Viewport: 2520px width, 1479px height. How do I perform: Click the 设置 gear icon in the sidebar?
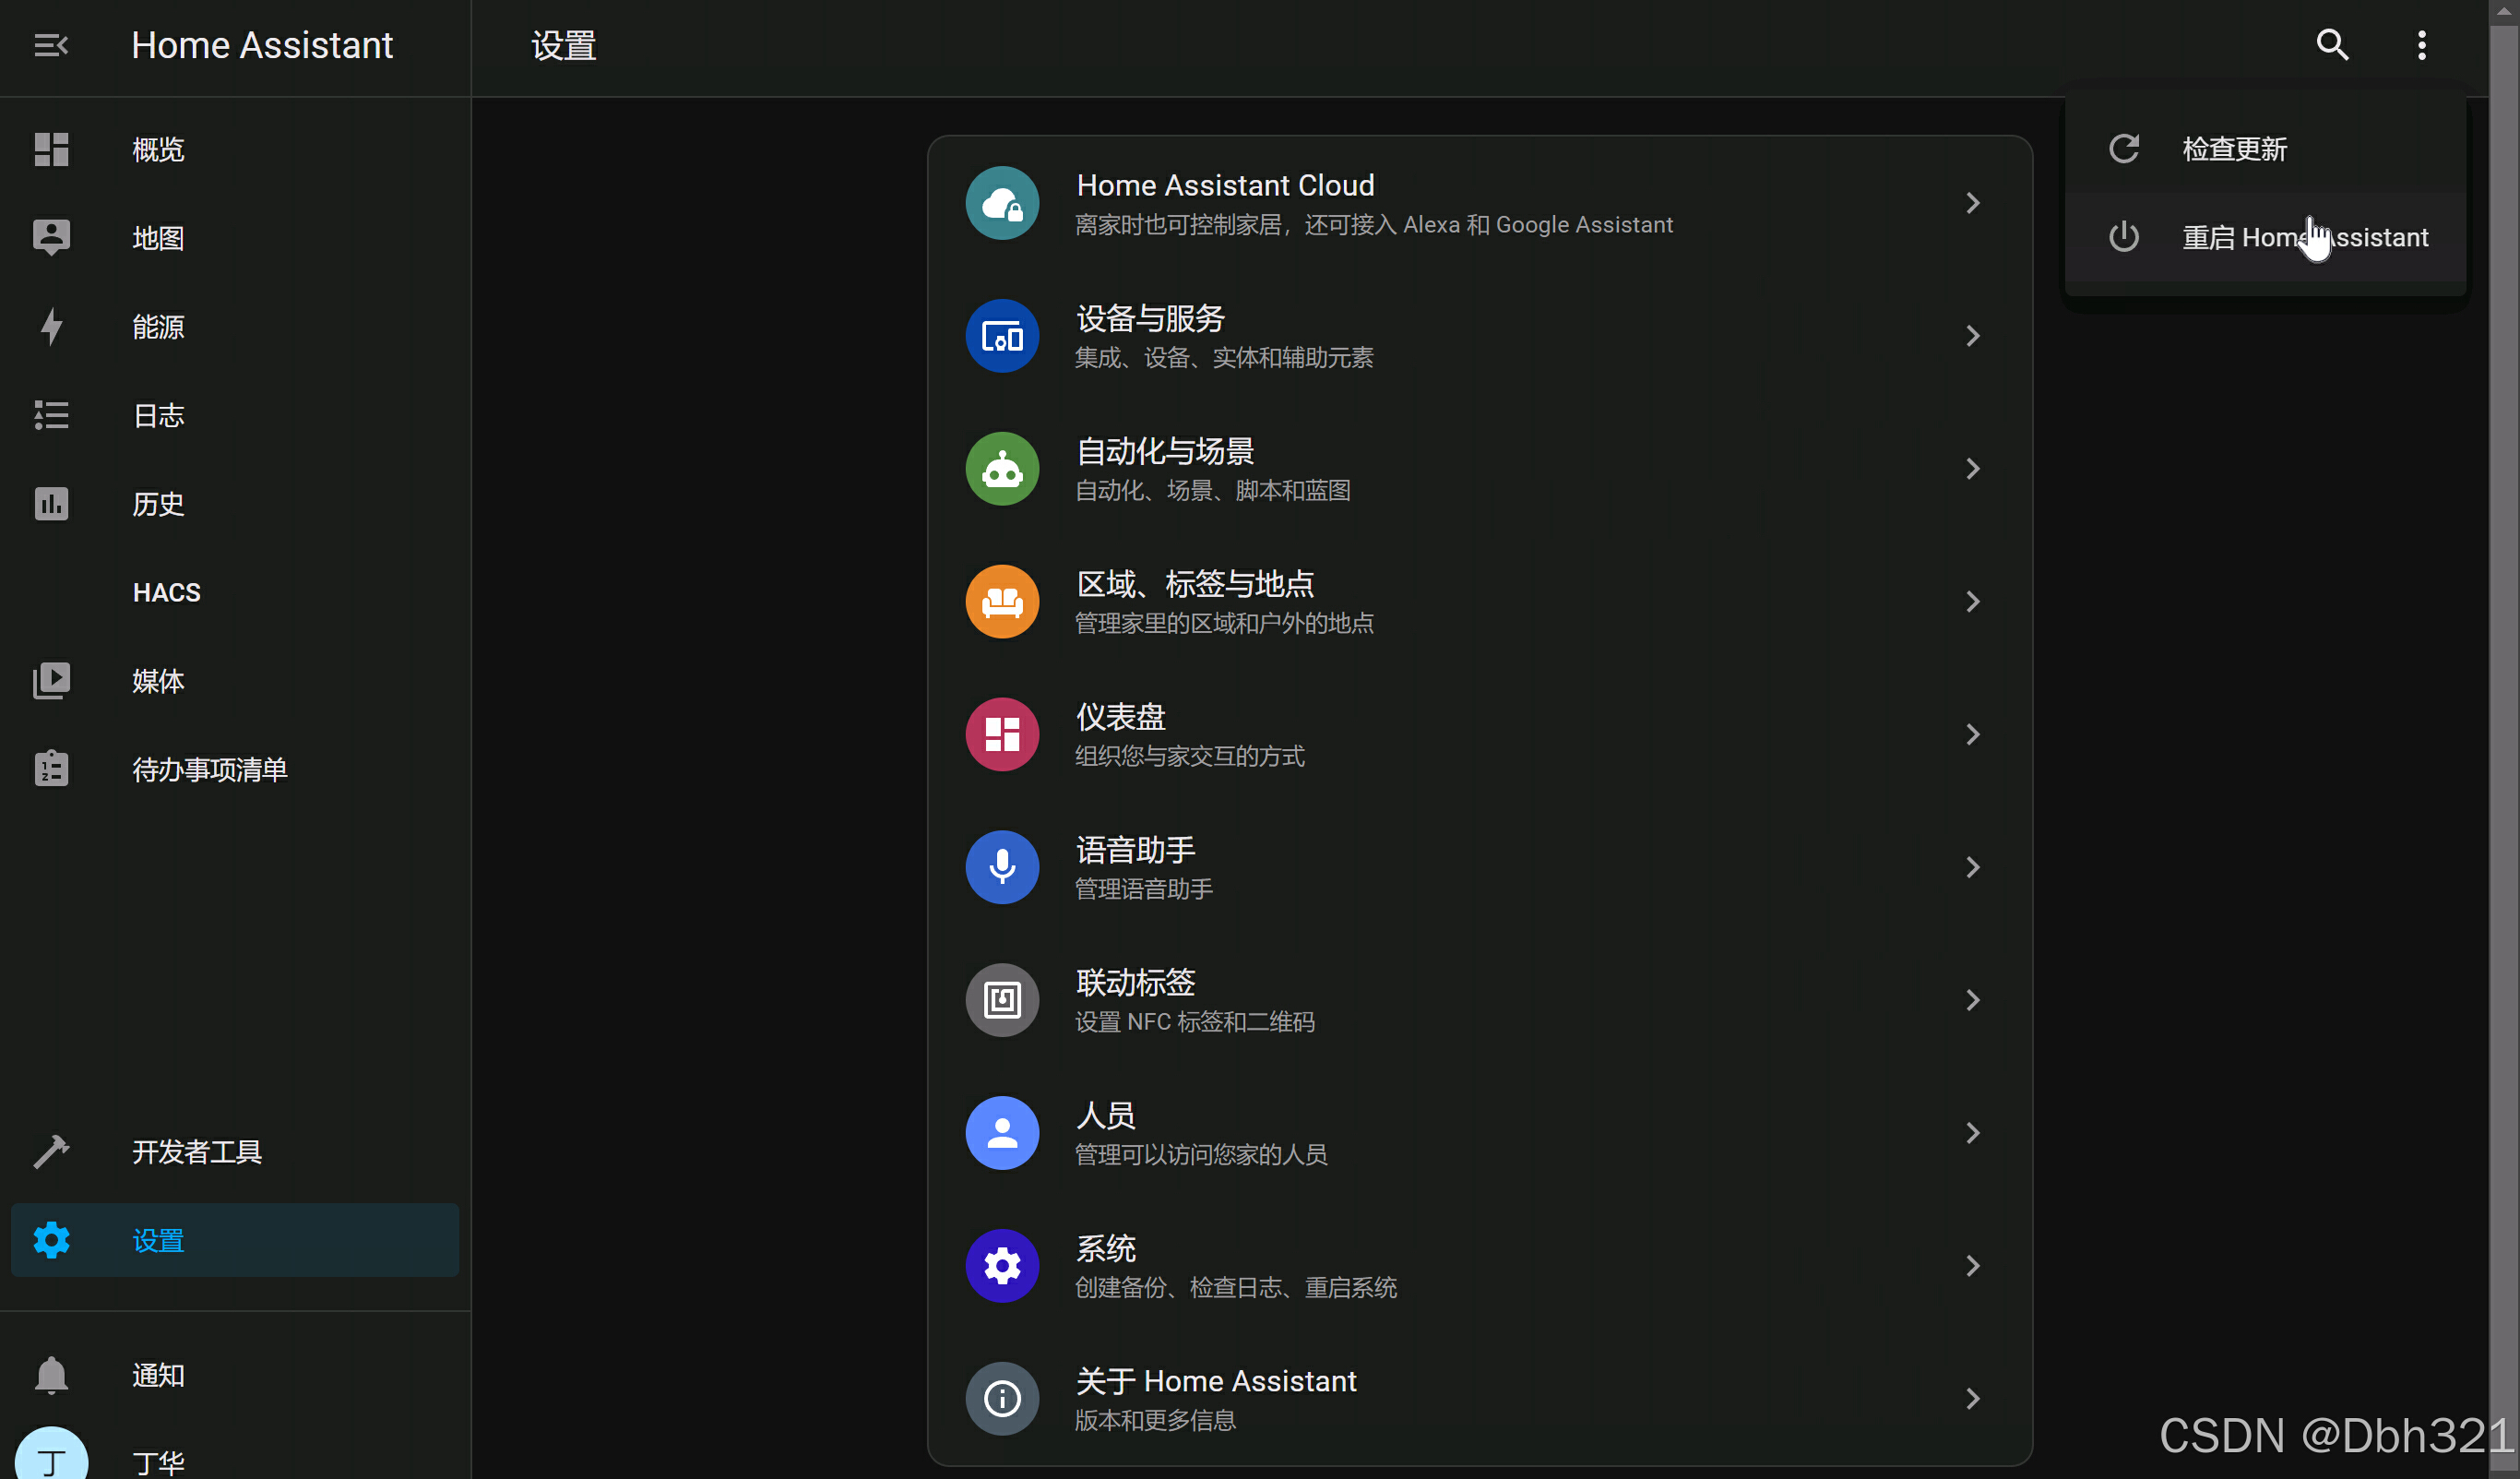pyautogui.click(x=51, y=1240)
